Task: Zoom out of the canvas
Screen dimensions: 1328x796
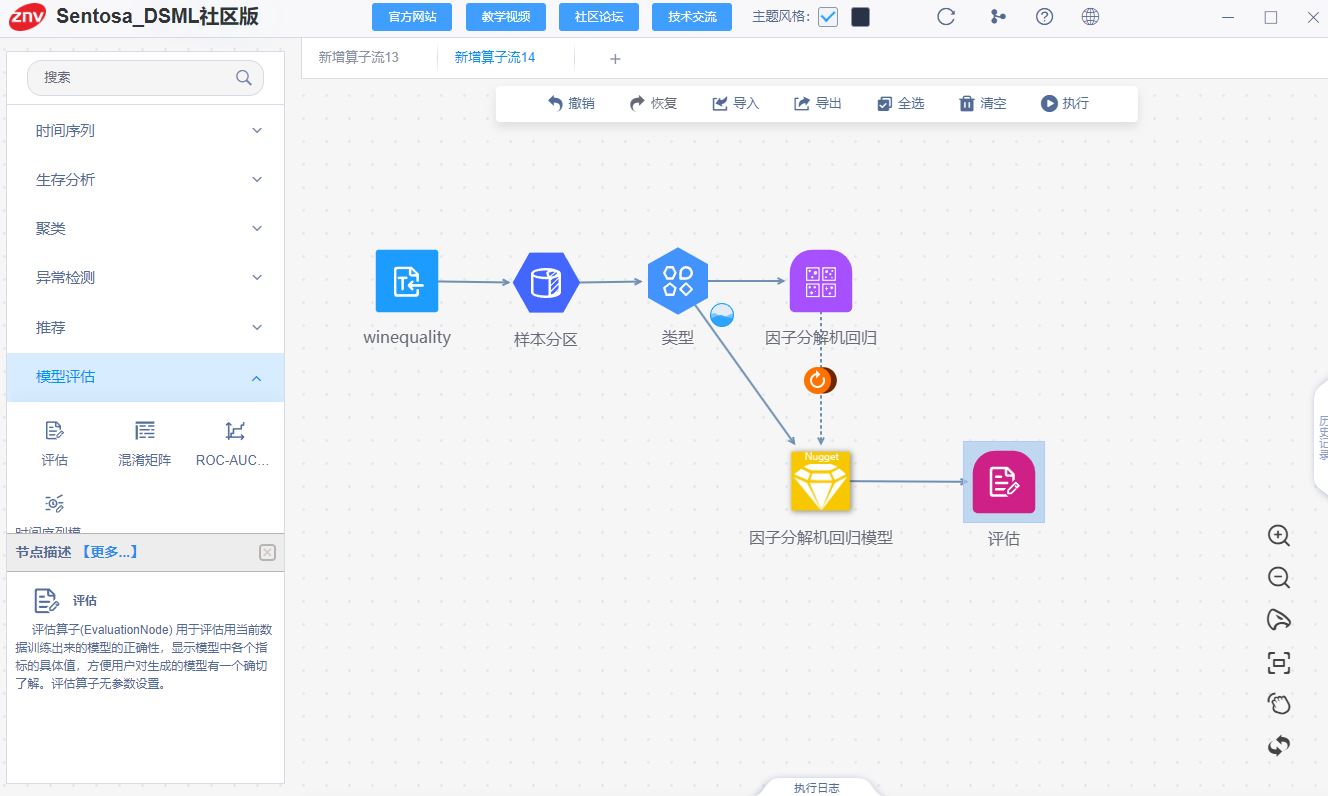Action: tap(1278, 577)
